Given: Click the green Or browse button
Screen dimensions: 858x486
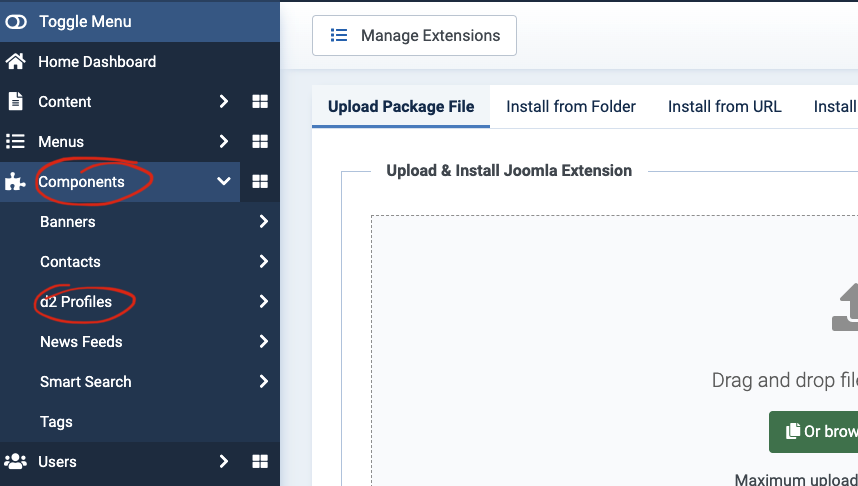Looking at the screenshot, I should point(814,432).
